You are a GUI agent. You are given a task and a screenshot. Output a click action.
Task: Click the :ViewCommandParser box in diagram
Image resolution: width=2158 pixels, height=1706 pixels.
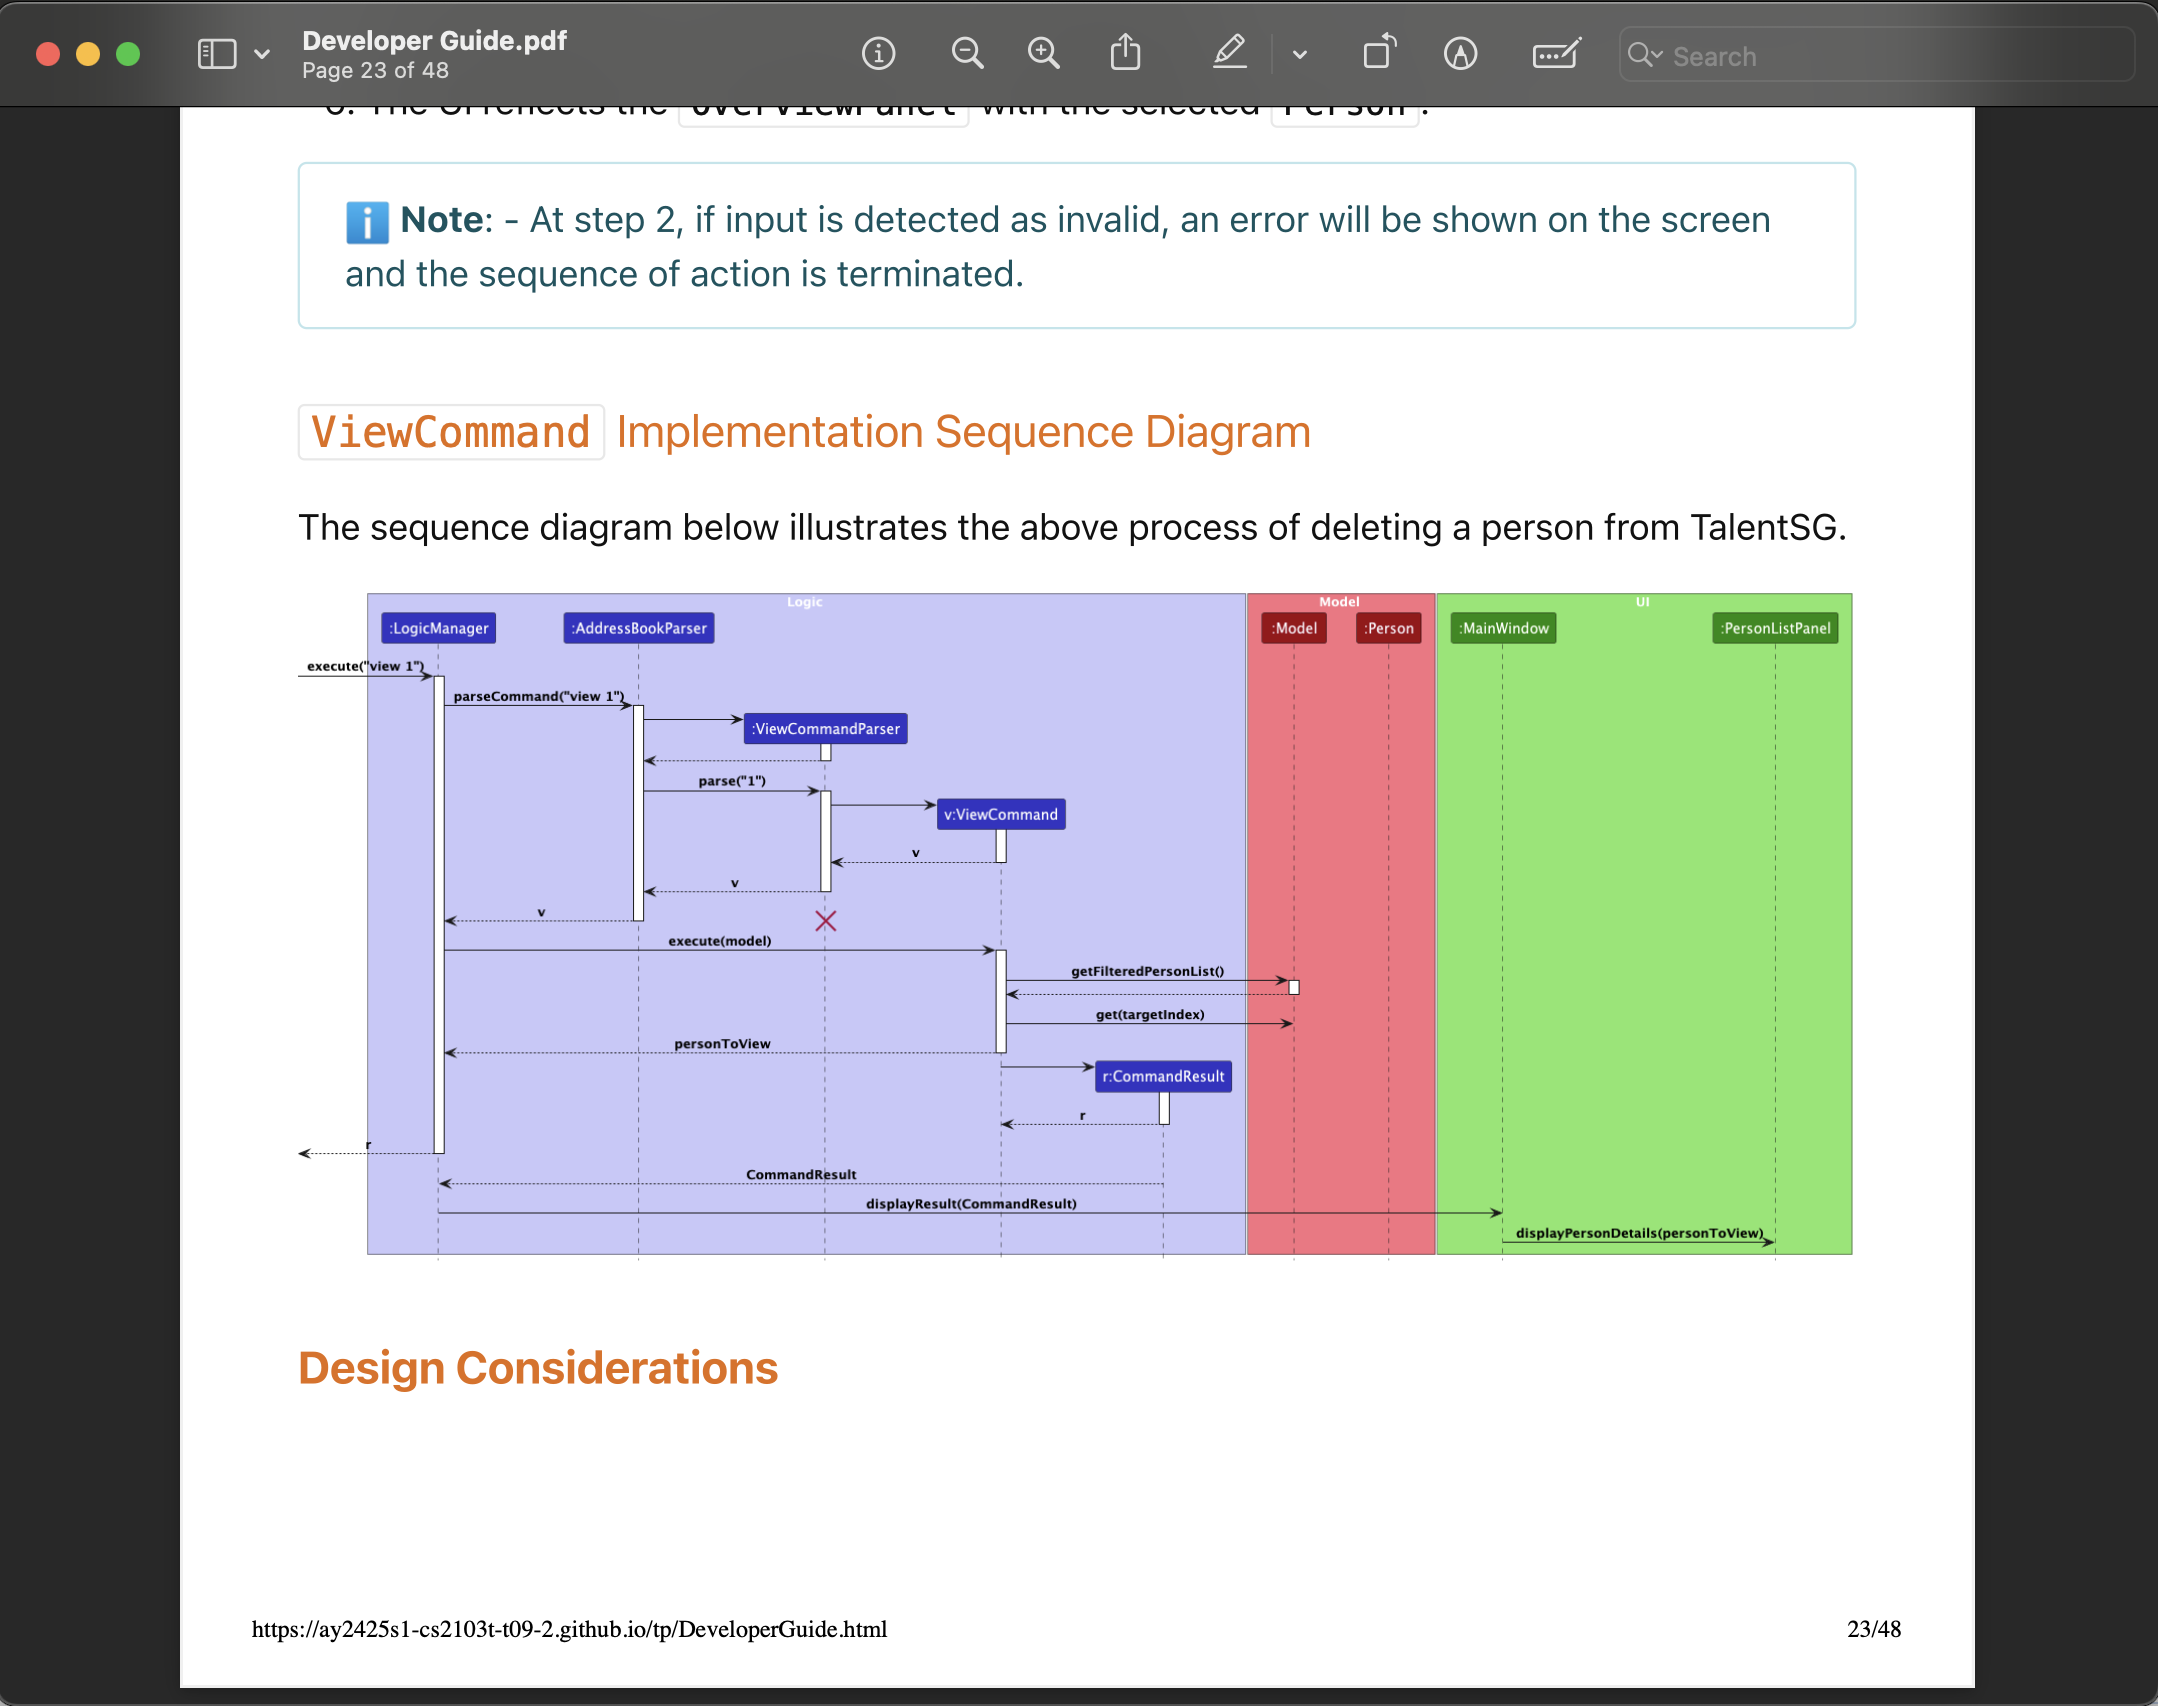pos(825,728)
